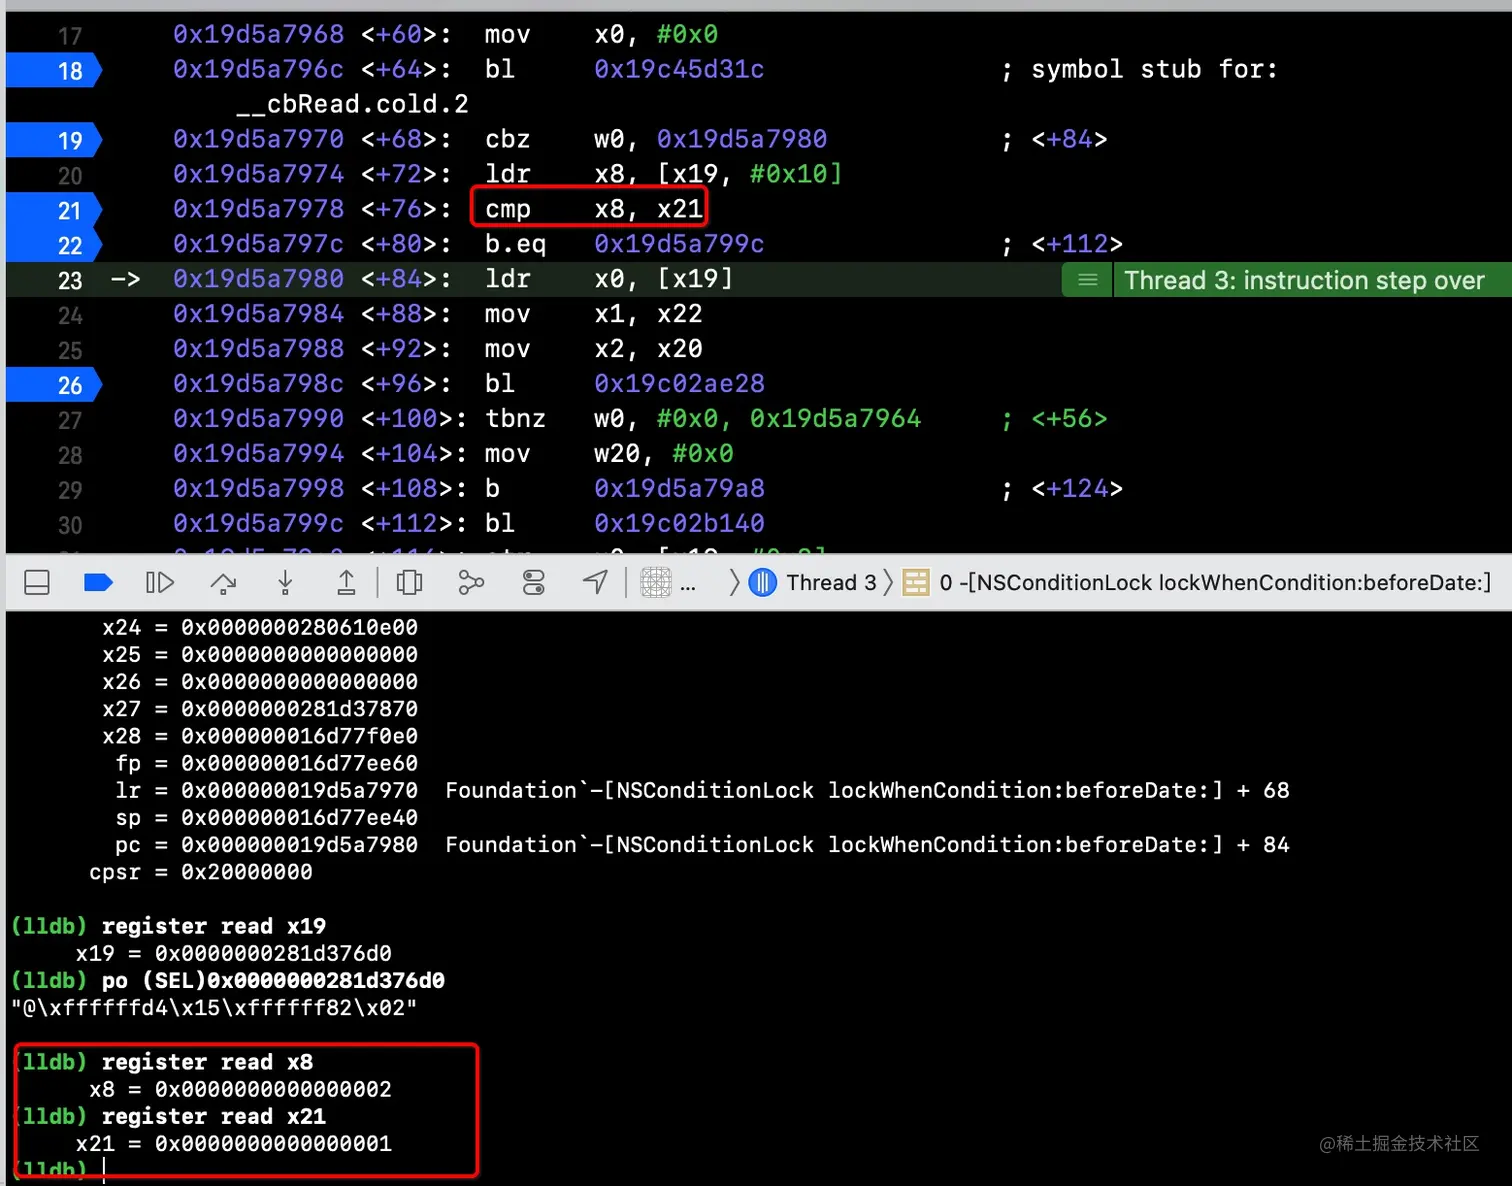Image resolution: width=1512 pixels, height=1186 pixels.
Task: Hide the debug area with the panel icon
Action: point(37,582)
